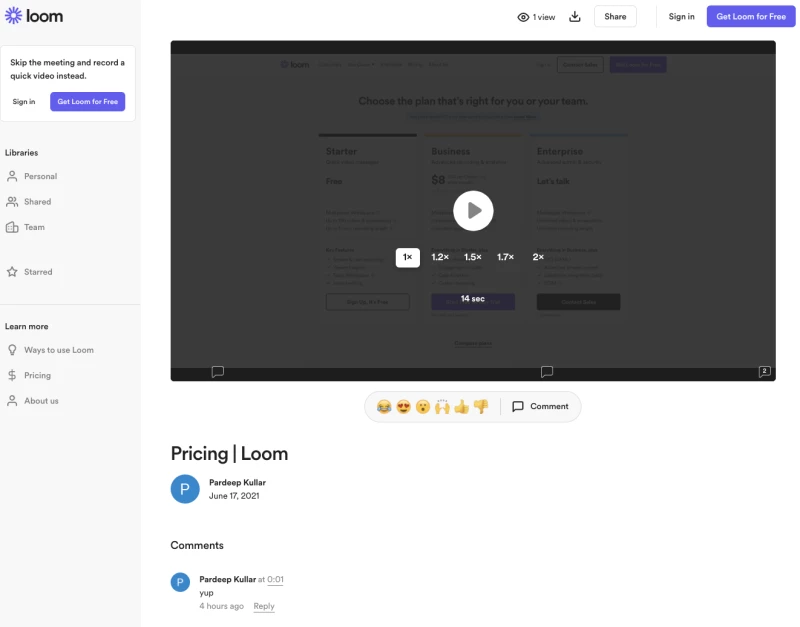Click the comment marker with count 2
The height and width of the screenshot is (627, 800).
764,372
